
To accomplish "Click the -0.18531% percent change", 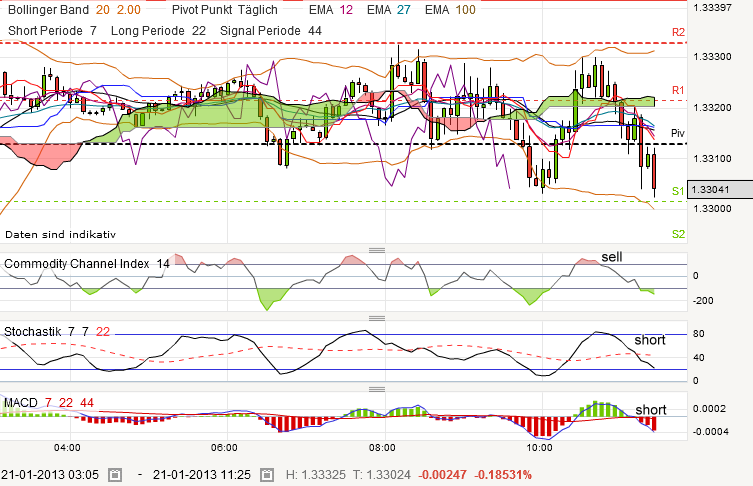I will point(503,475).
